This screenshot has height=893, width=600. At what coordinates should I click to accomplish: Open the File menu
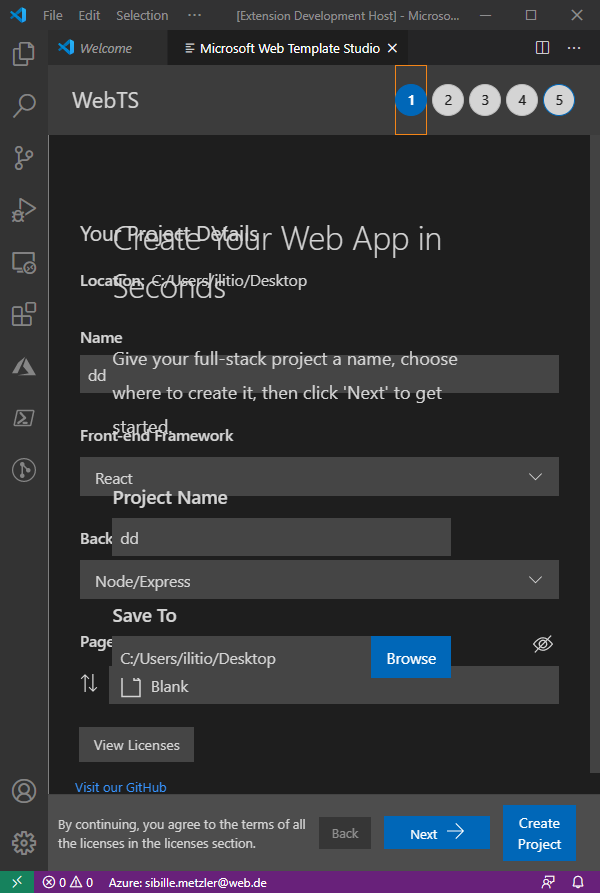[52, 15]
